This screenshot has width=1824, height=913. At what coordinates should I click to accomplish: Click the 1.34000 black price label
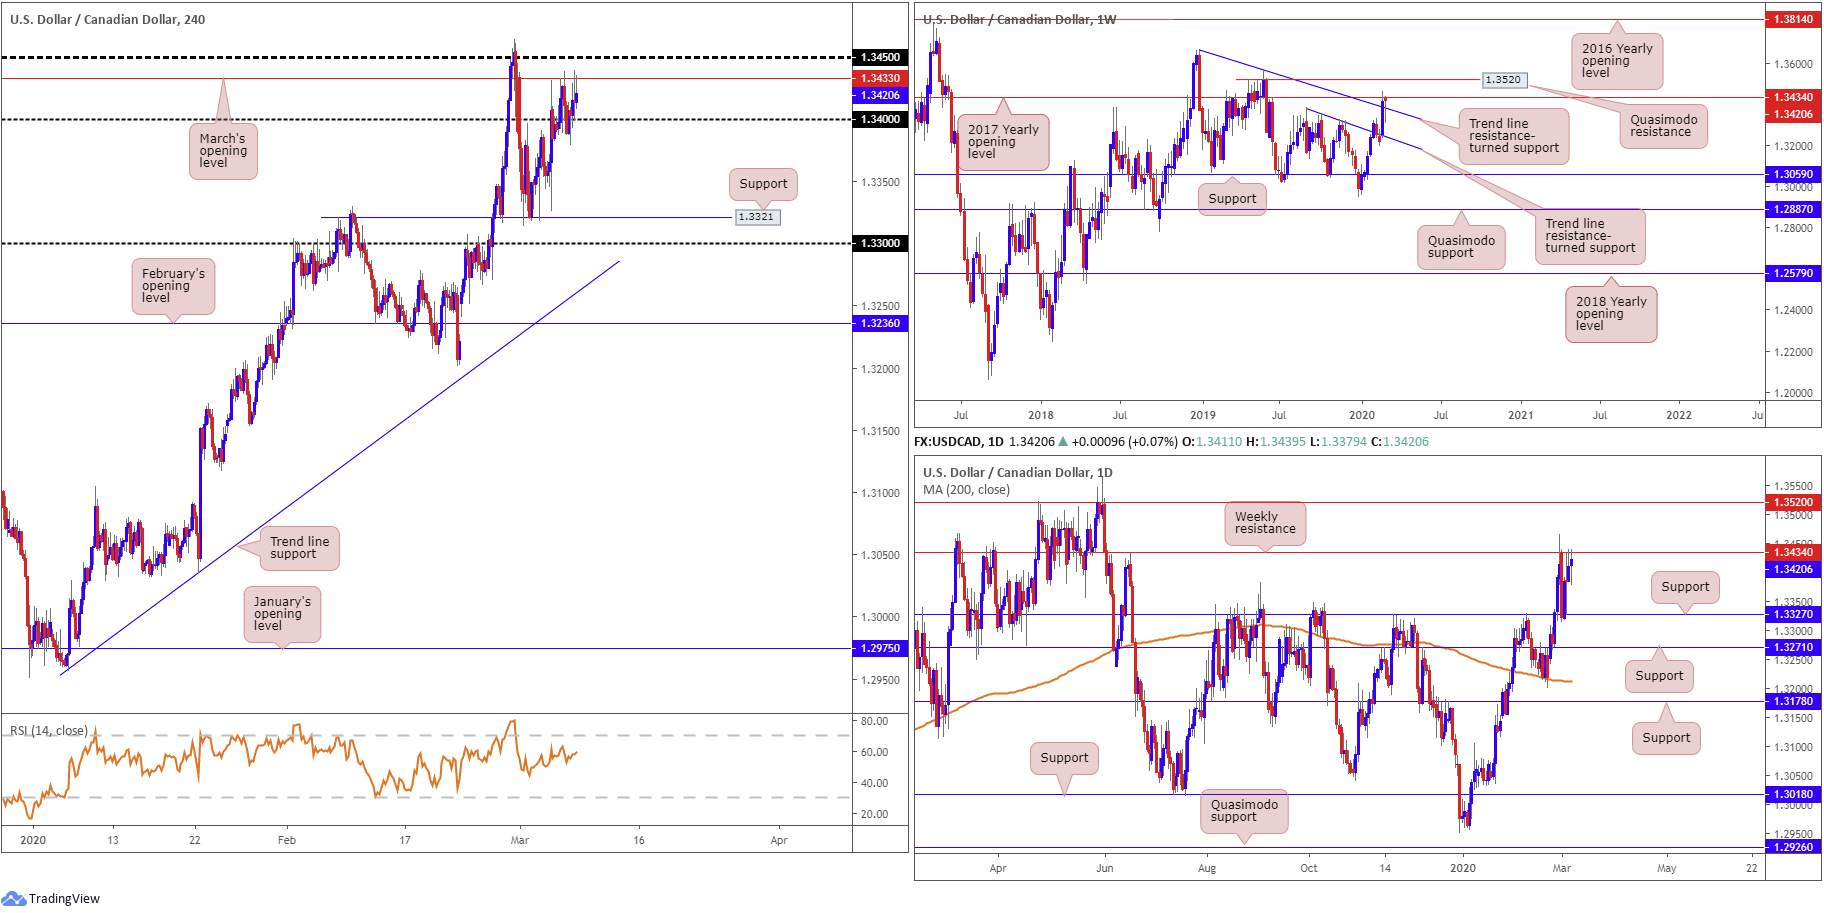(880, 119)
